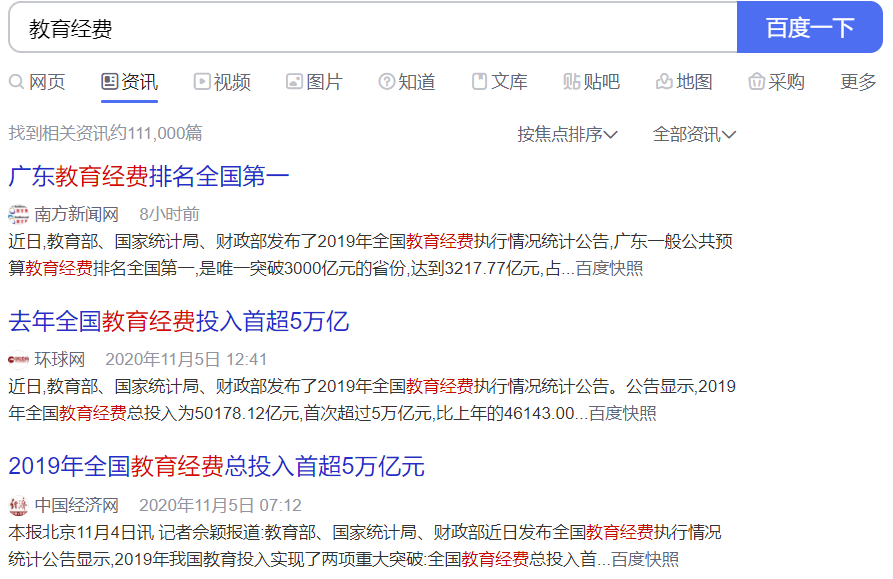Switch to the 视频 tab
Viewport: 893px width, 579px height.
coord(230,82)
